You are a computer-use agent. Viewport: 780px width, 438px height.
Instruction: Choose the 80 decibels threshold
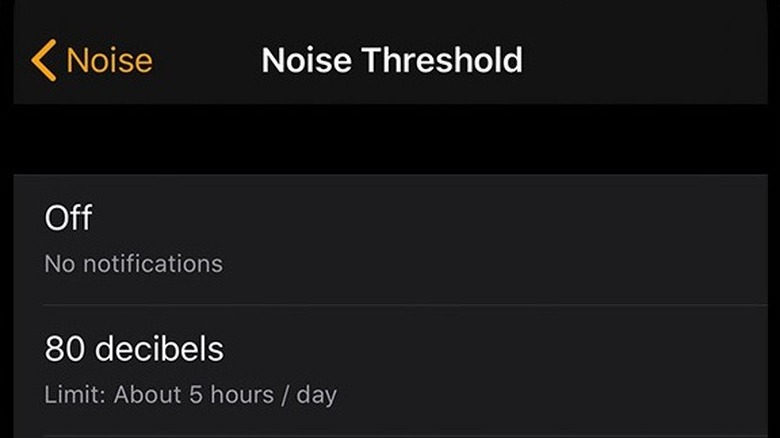(400, 369)
